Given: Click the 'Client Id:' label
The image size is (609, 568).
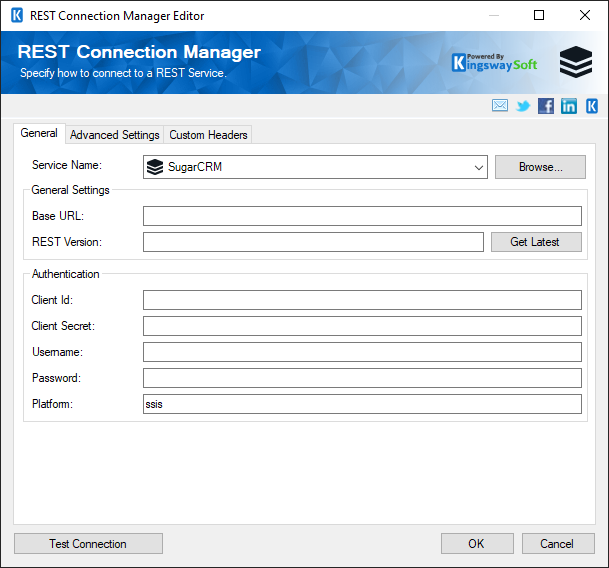Looking at the screenshot, I should pyautogui.click(x=52, y=300).
